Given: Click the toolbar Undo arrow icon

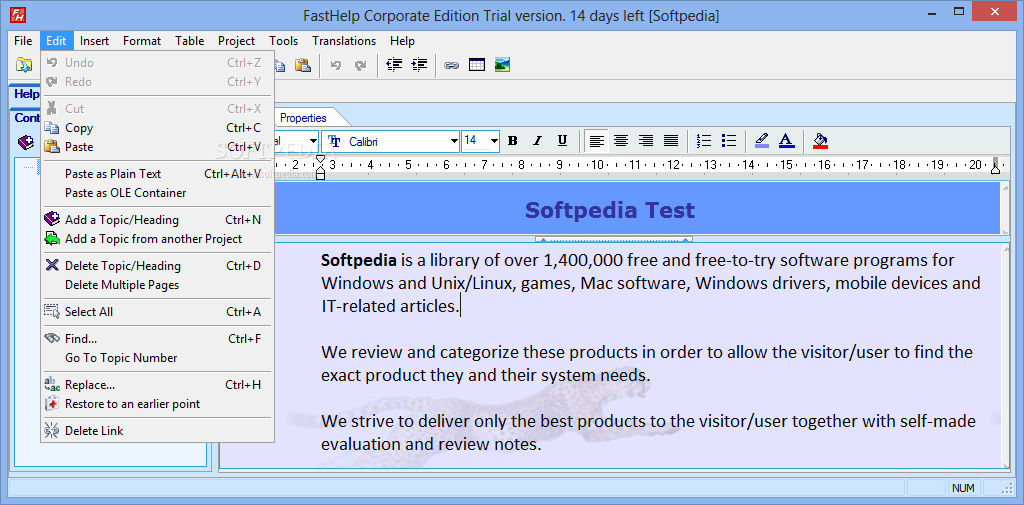Looking at the screenshot, I should pyautogui.click(x=336, y=65).
